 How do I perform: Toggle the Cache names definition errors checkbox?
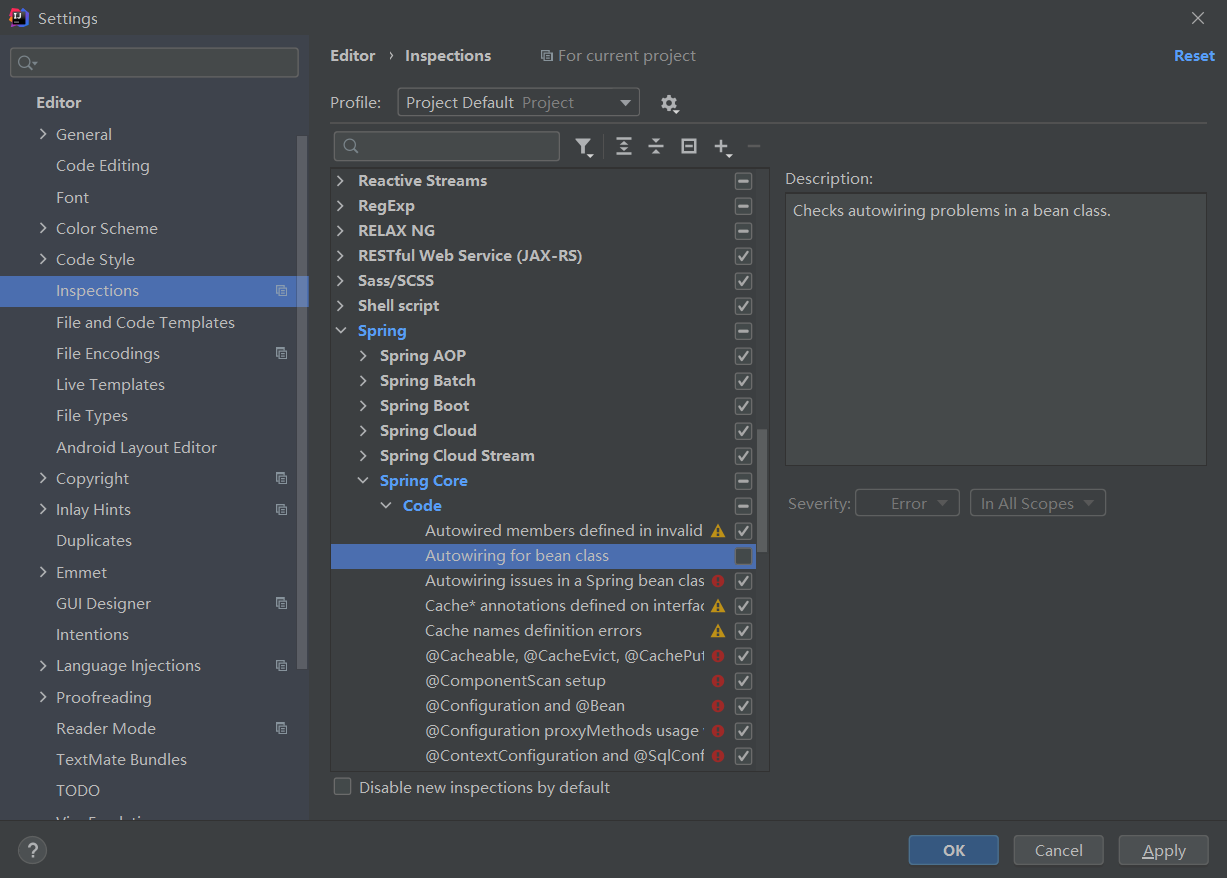tap(743, 631)
